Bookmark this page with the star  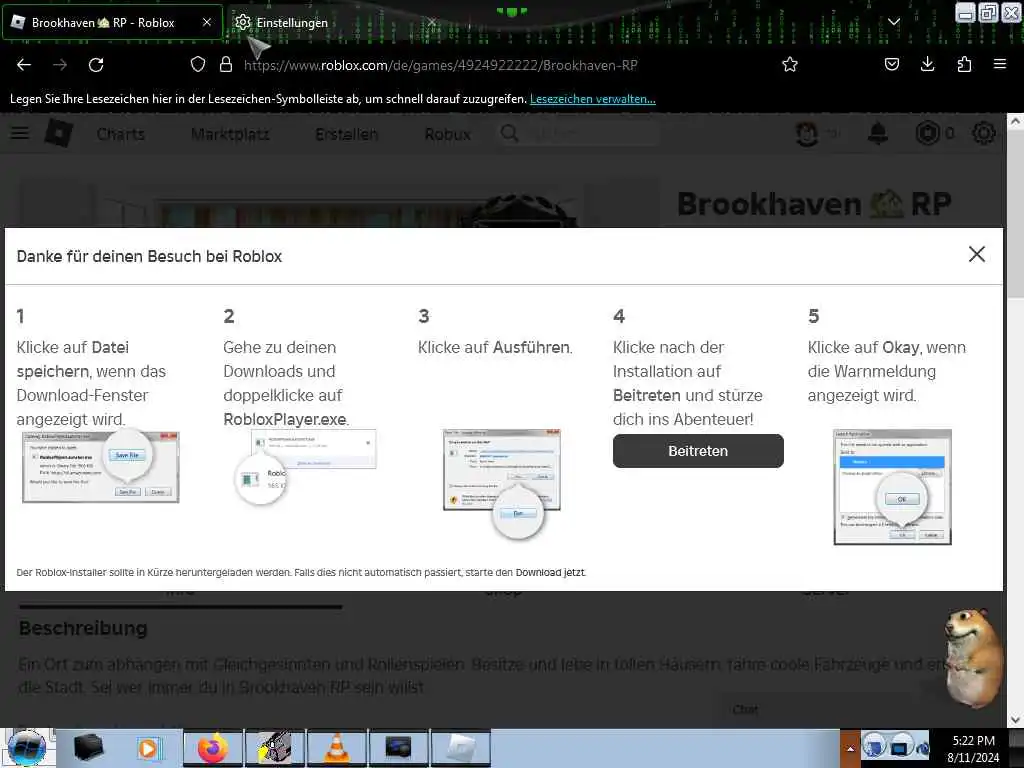pyautogui.click(x=790, y=64)
